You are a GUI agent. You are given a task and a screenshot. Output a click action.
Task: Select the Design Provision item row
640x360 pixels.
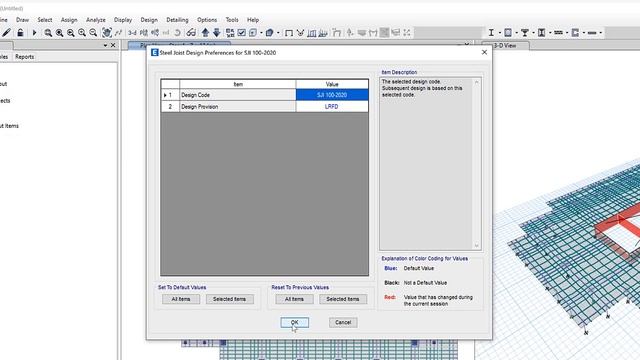click(x=238, y=107)
